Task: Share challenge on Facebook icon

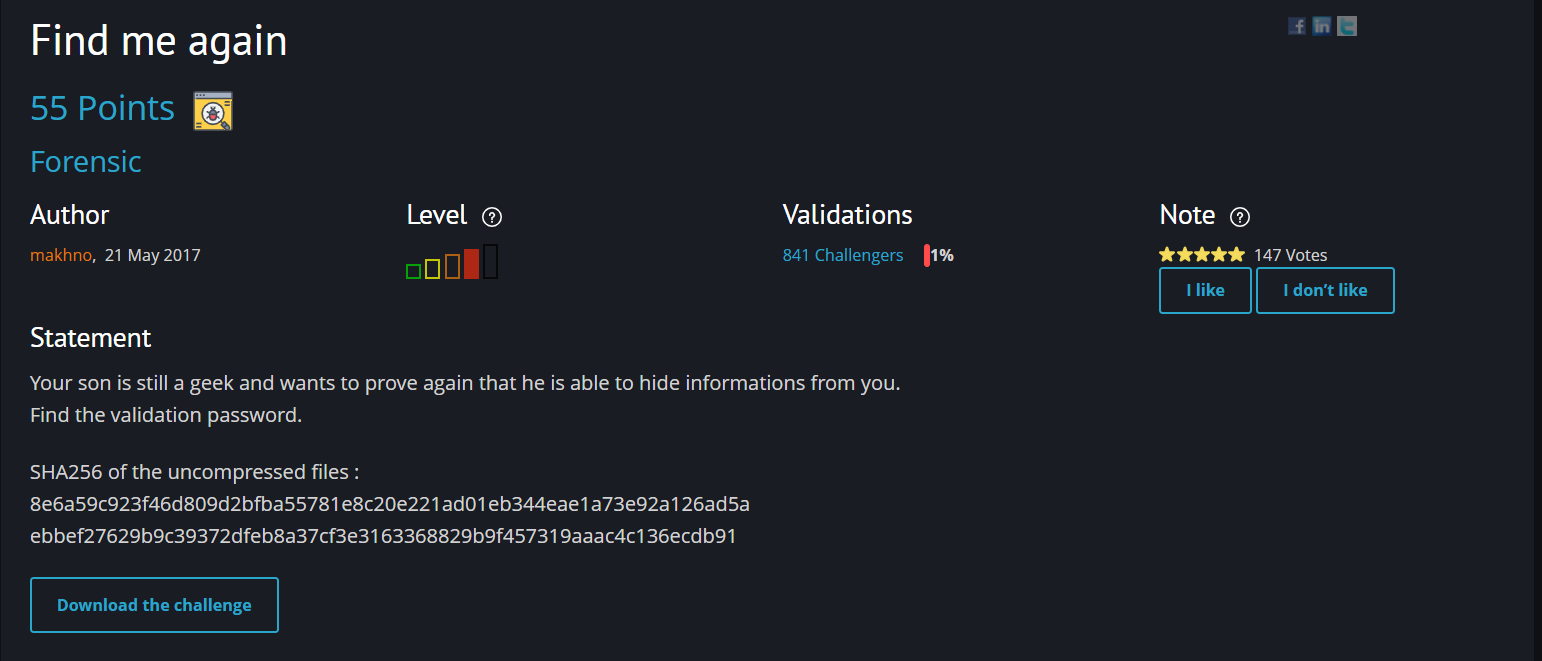Action: point(1297,26)
